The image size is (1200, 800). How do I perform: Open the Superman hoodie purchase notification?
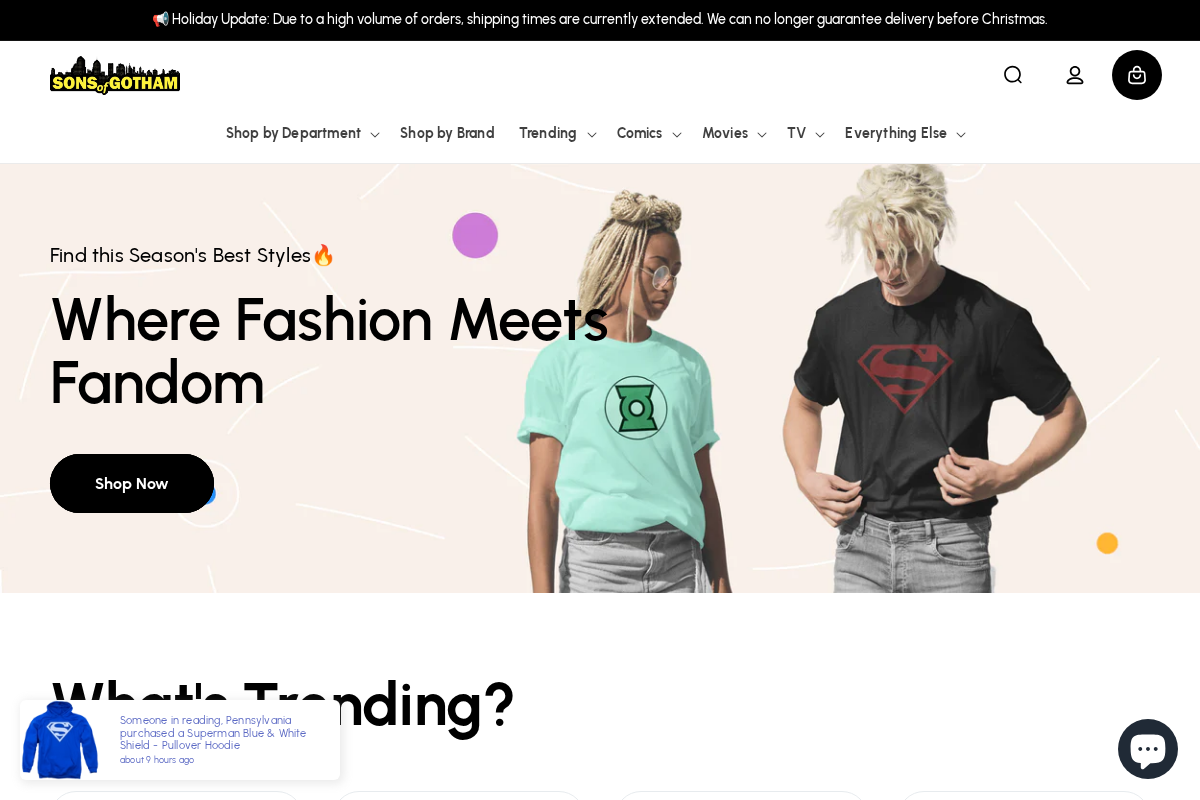tap(180, 740)
